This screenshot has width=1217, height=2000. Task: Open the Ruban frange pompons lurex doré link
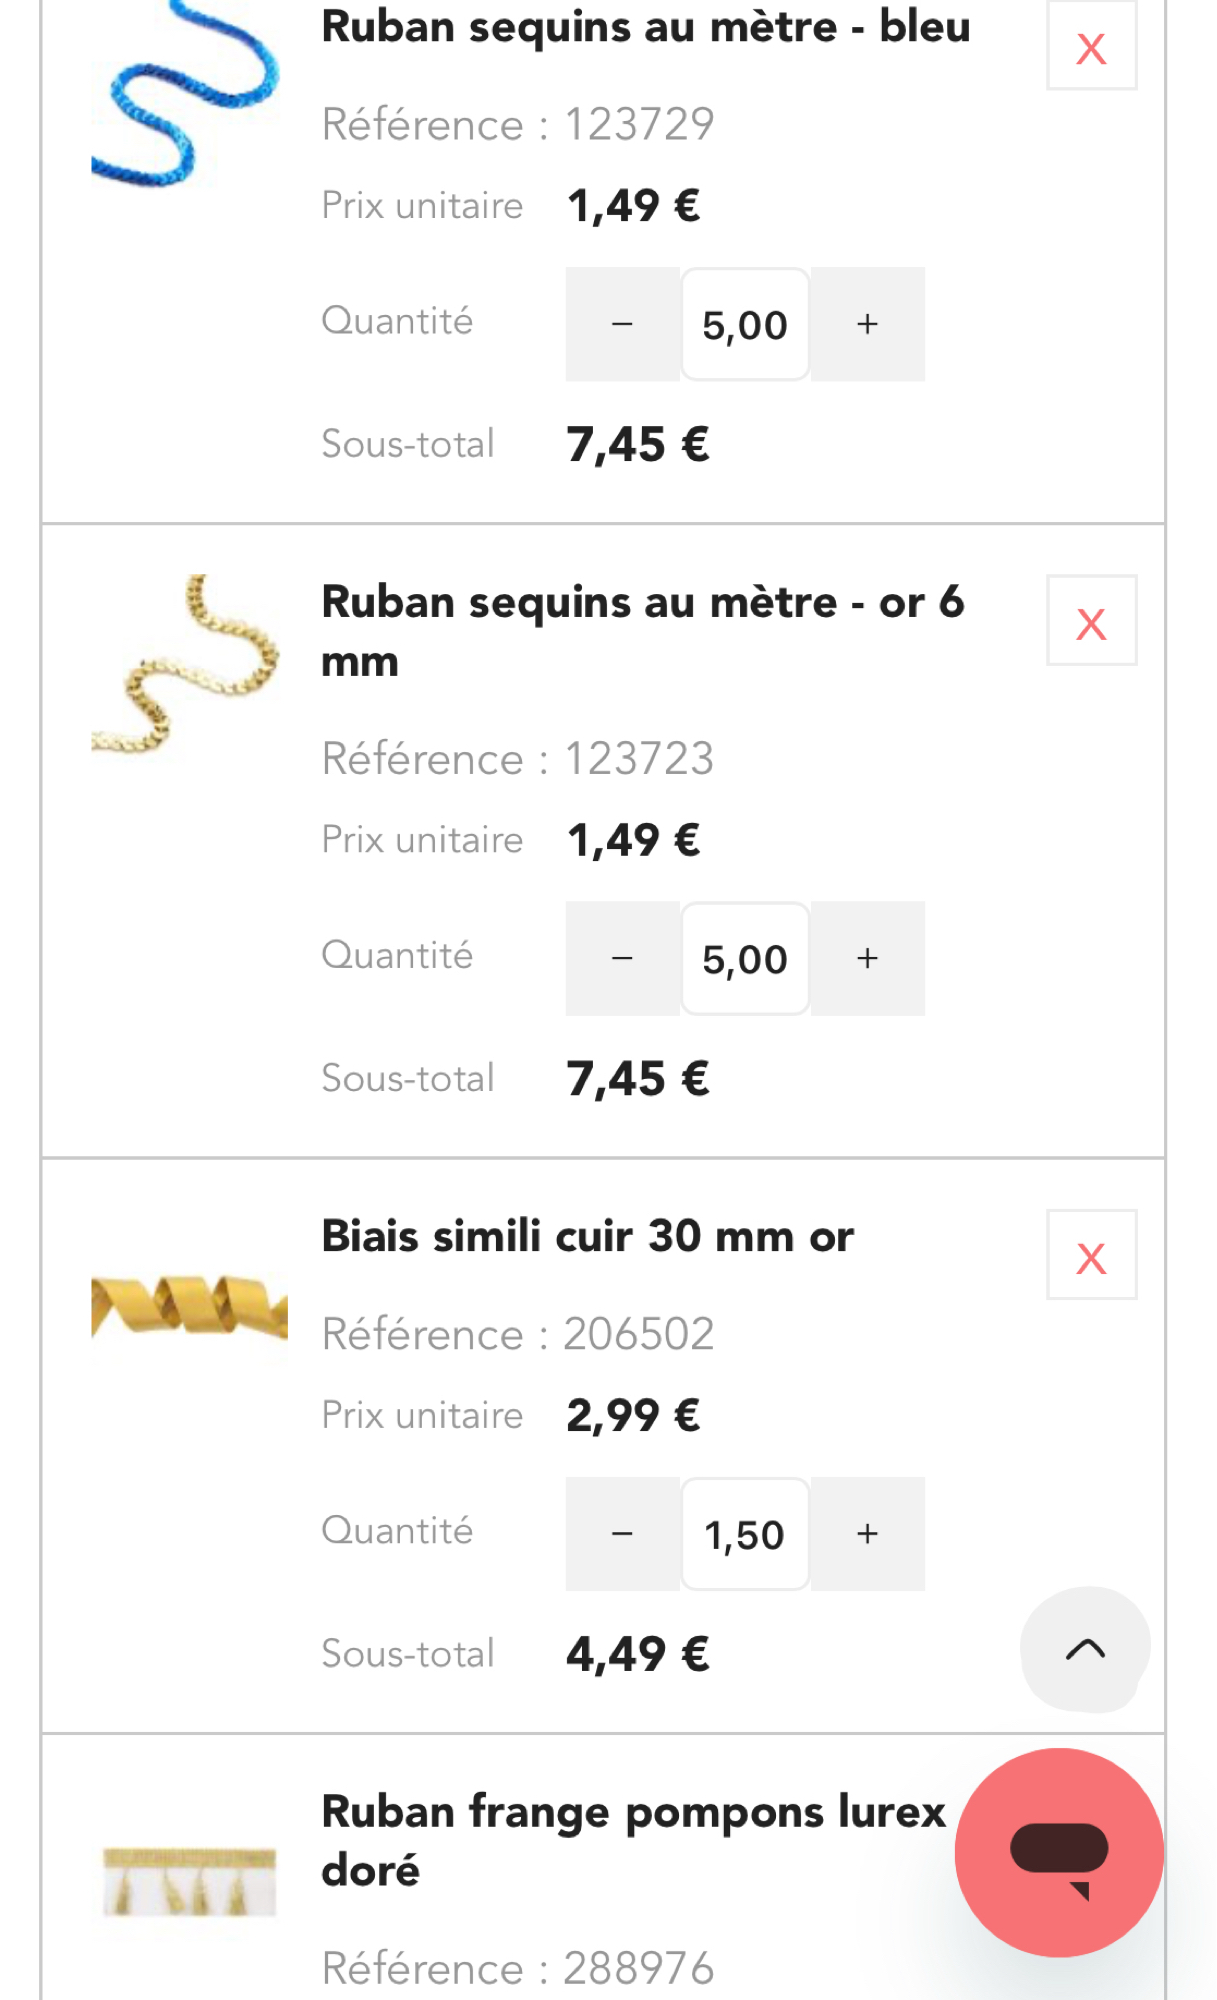(x=632, y=1840)
